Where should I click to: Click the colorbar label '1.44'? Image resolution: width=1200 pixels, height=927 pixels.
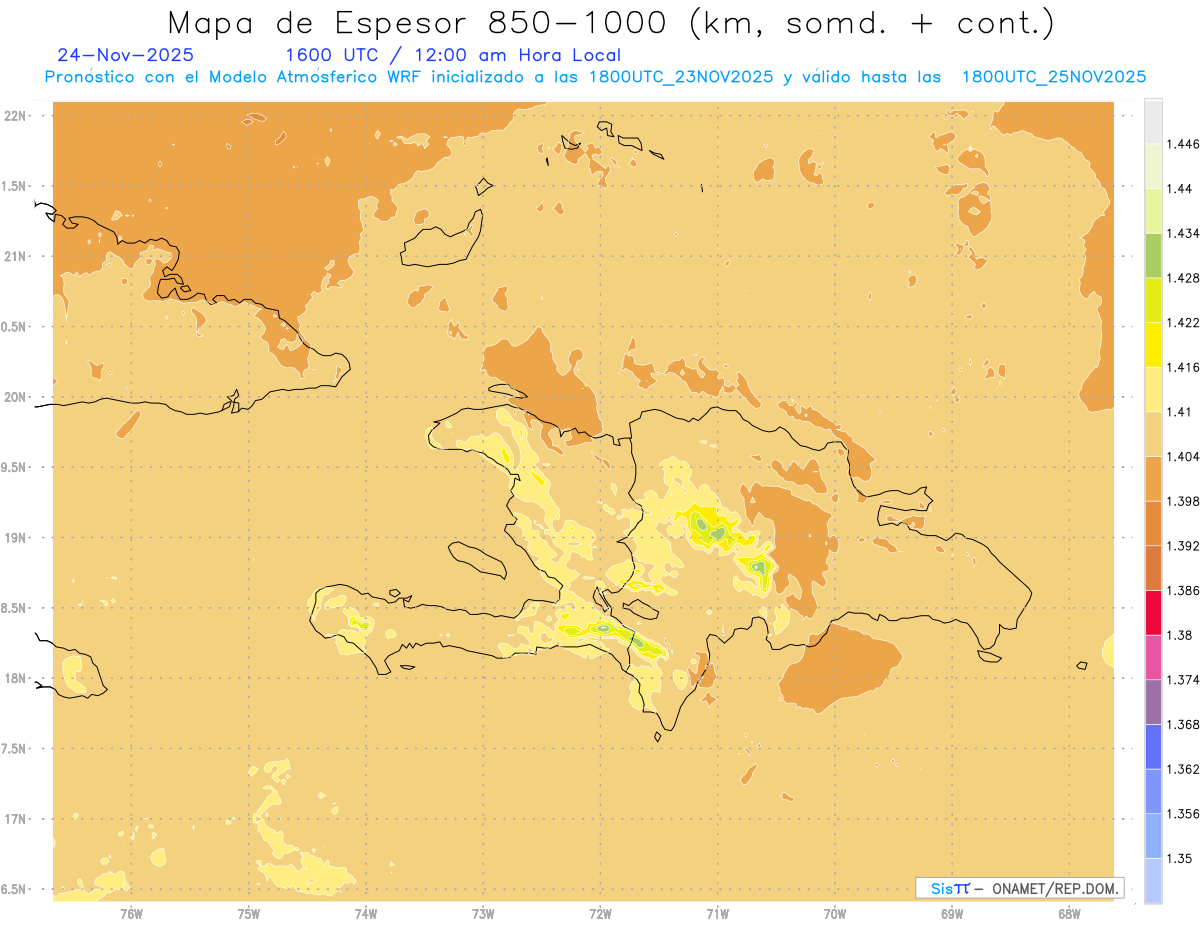(x=1179, y=188)
